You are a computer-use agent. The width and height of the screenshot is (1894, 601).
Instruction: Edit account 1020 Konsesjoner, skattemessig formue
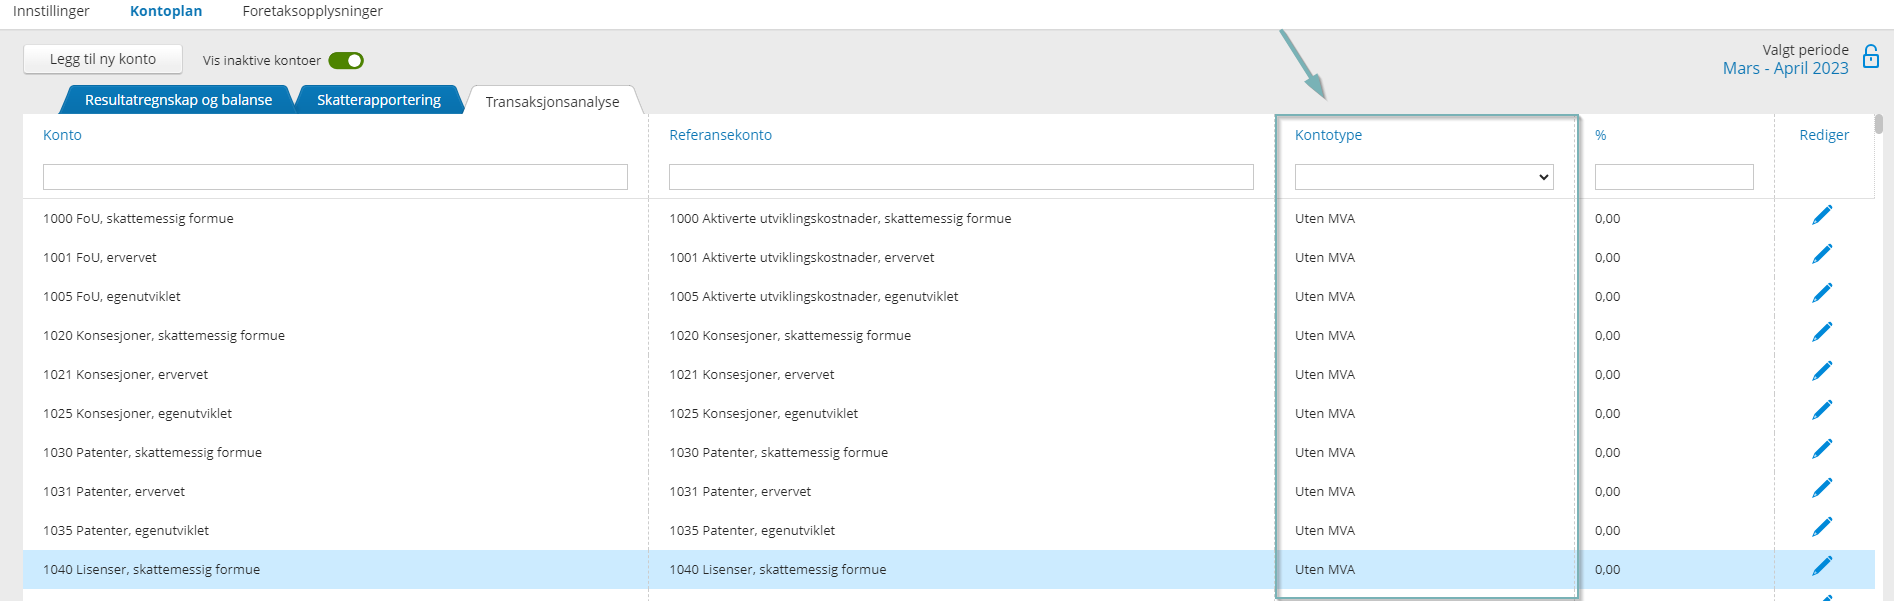(1822, 332)
